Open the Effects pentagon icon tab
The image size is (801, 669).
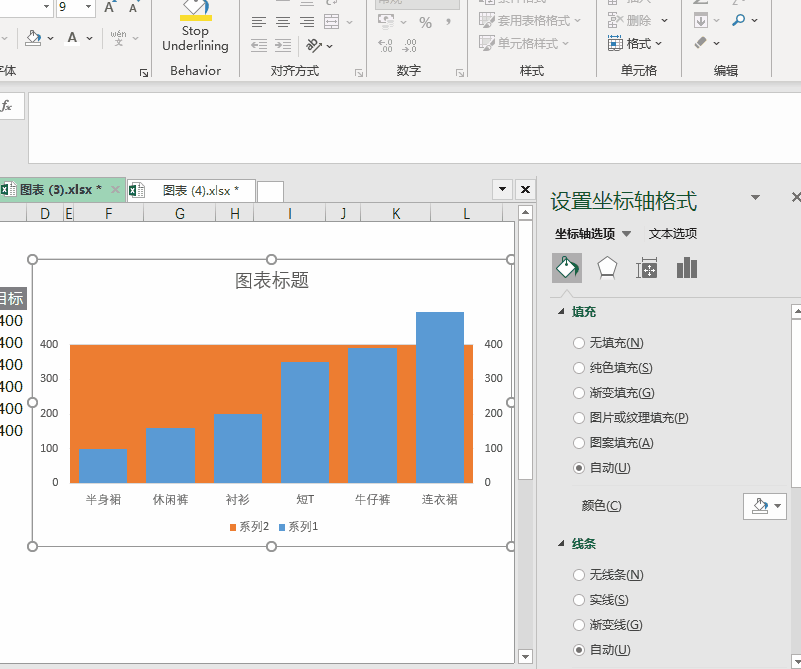pos(607,268)
